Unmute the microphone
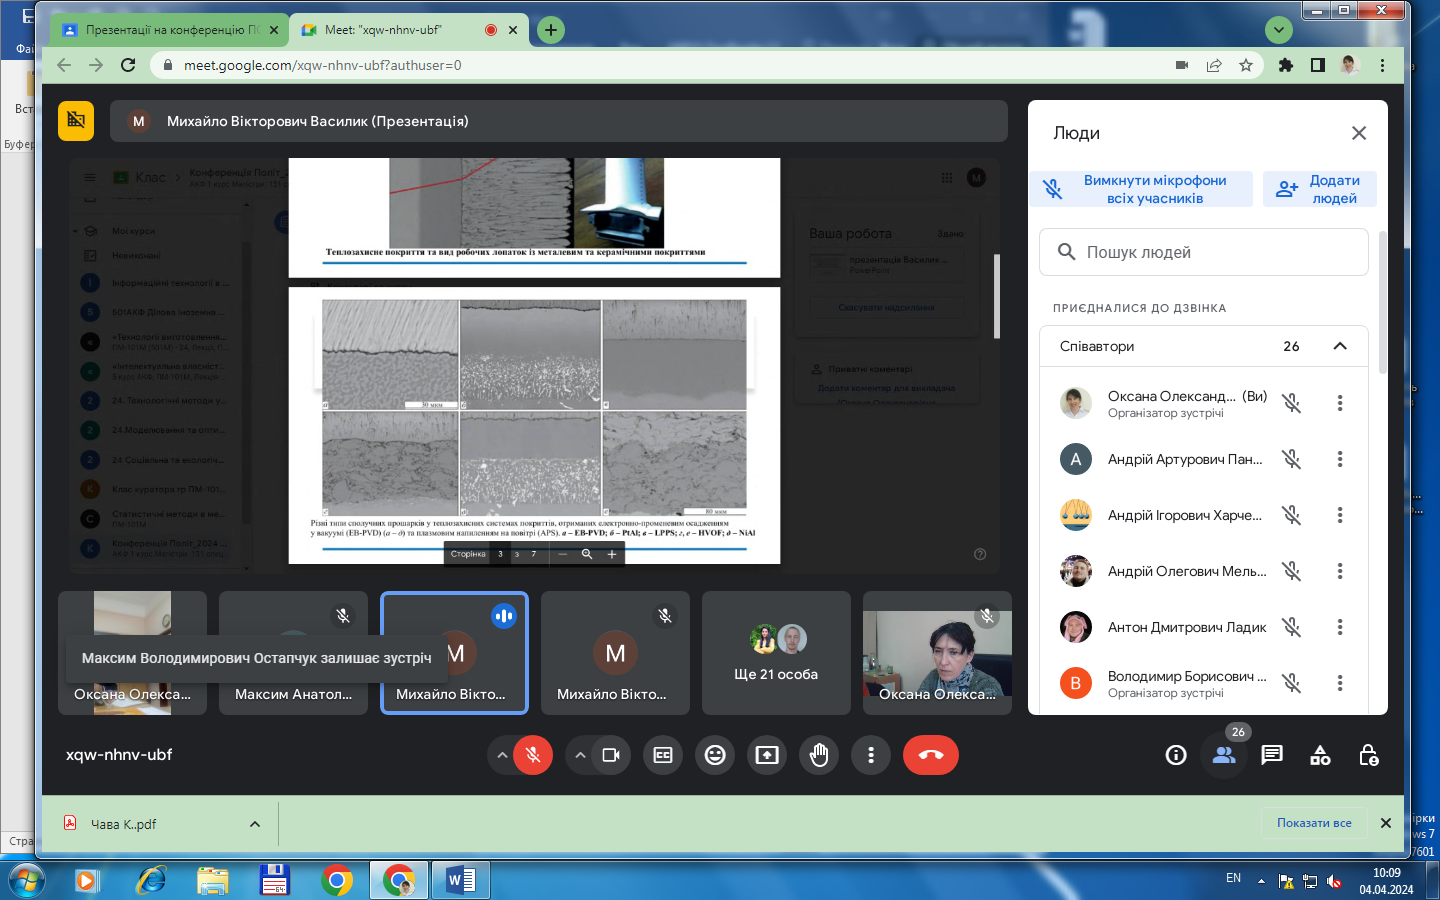Viewport: 1440px width, 900px height. [533, 755]
